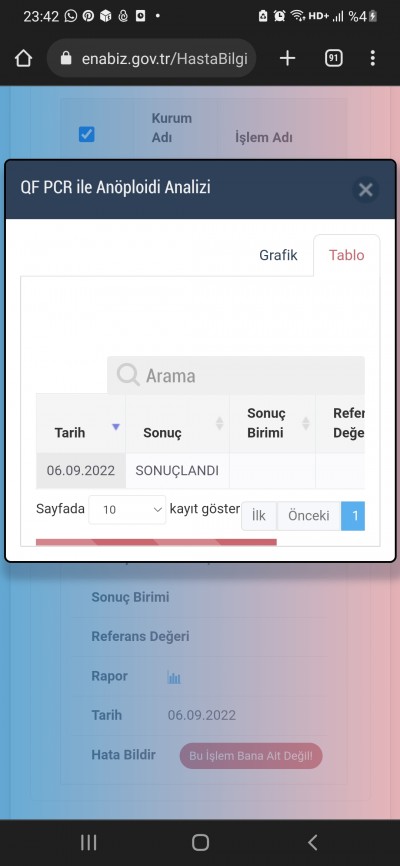Viewport: 400px width, 866px height.
Task: Open the records per page dropdown
Action: tap(127, 510)
